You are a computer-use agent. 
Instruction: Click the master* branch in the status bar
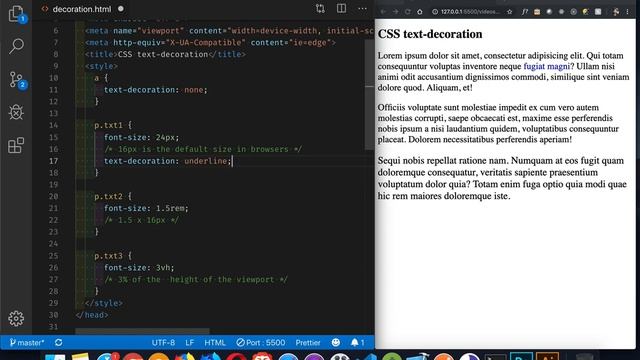(27, 342)
